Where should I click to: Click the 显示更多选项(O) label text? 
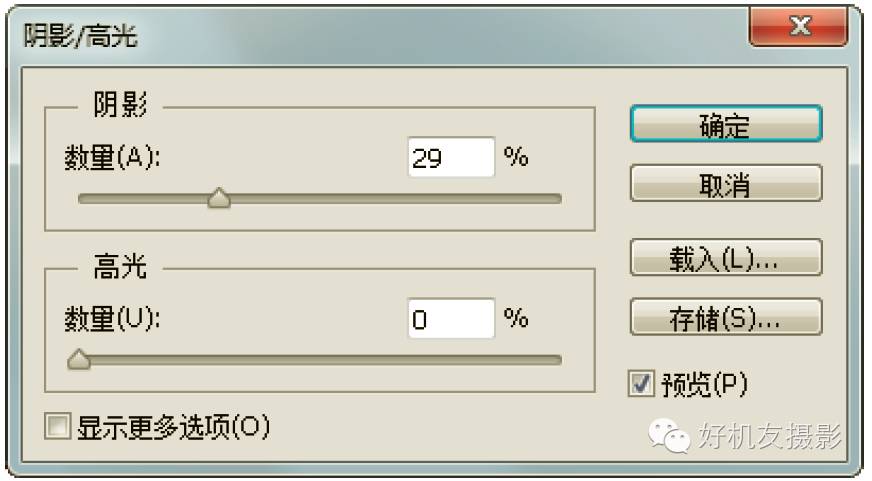coord(174,427)
